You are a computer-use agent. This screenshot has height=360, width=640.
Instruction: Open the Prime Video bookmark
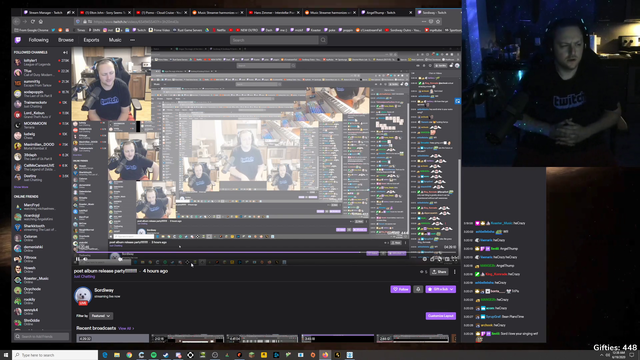pos(160,30)
